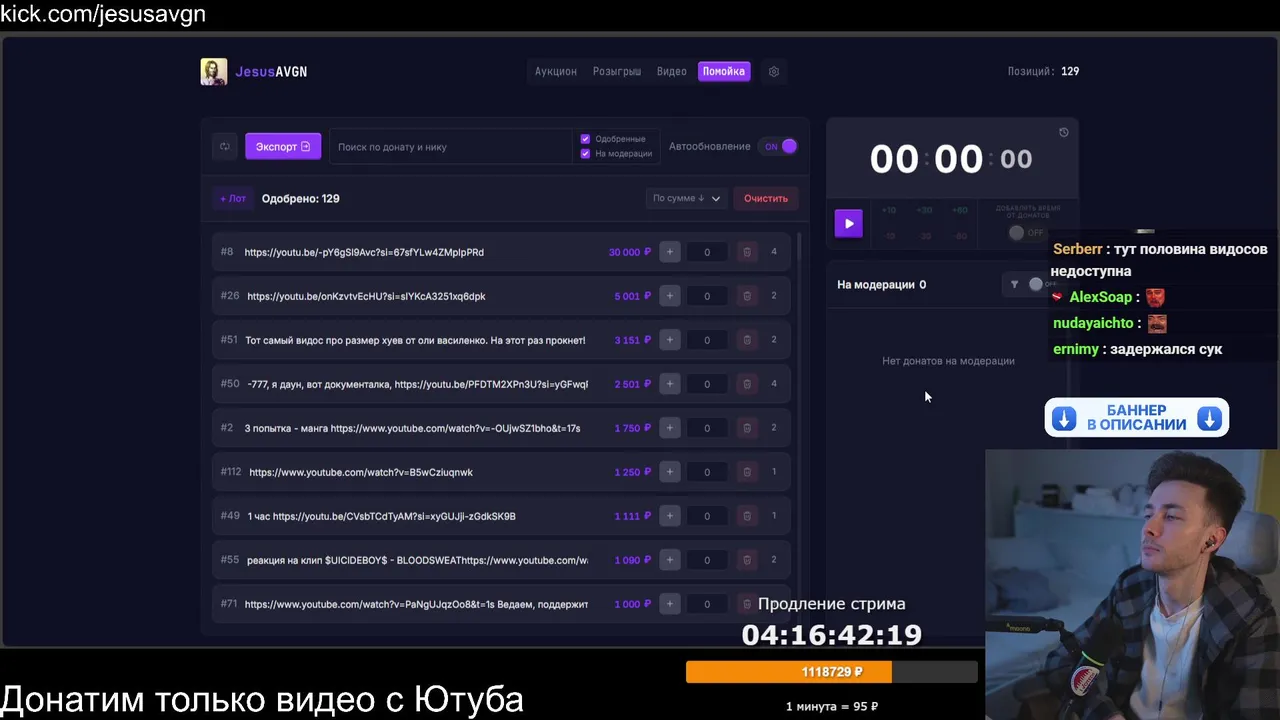Click the refresh icon left of Экспорт
The image size is (1280, 720).
pyautogui.click(x=225, y=147)
